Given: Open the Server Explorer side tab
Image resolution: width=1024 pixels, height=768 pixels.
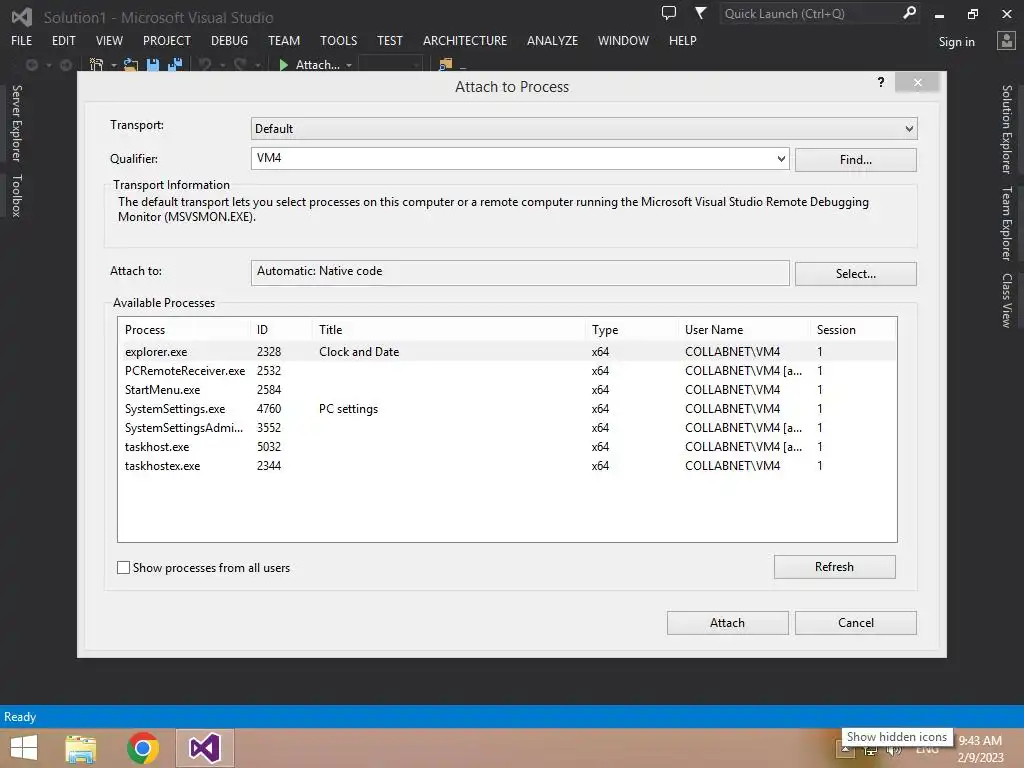Looking at the screenshot, I should (x=17, y=123).
